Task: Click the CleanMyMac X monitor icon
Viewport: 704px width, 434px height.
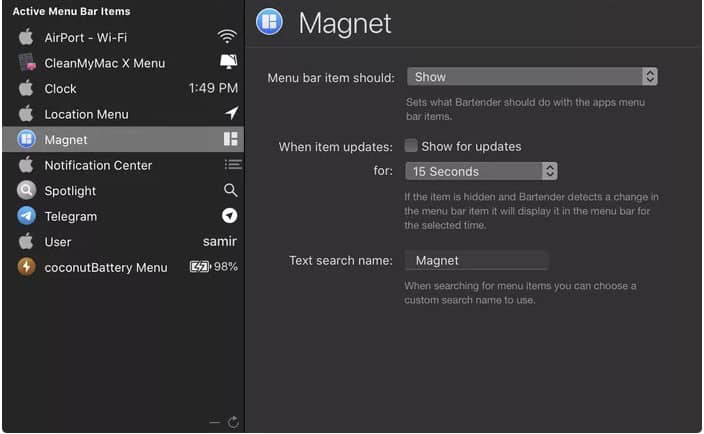Action: click(229, 61)
